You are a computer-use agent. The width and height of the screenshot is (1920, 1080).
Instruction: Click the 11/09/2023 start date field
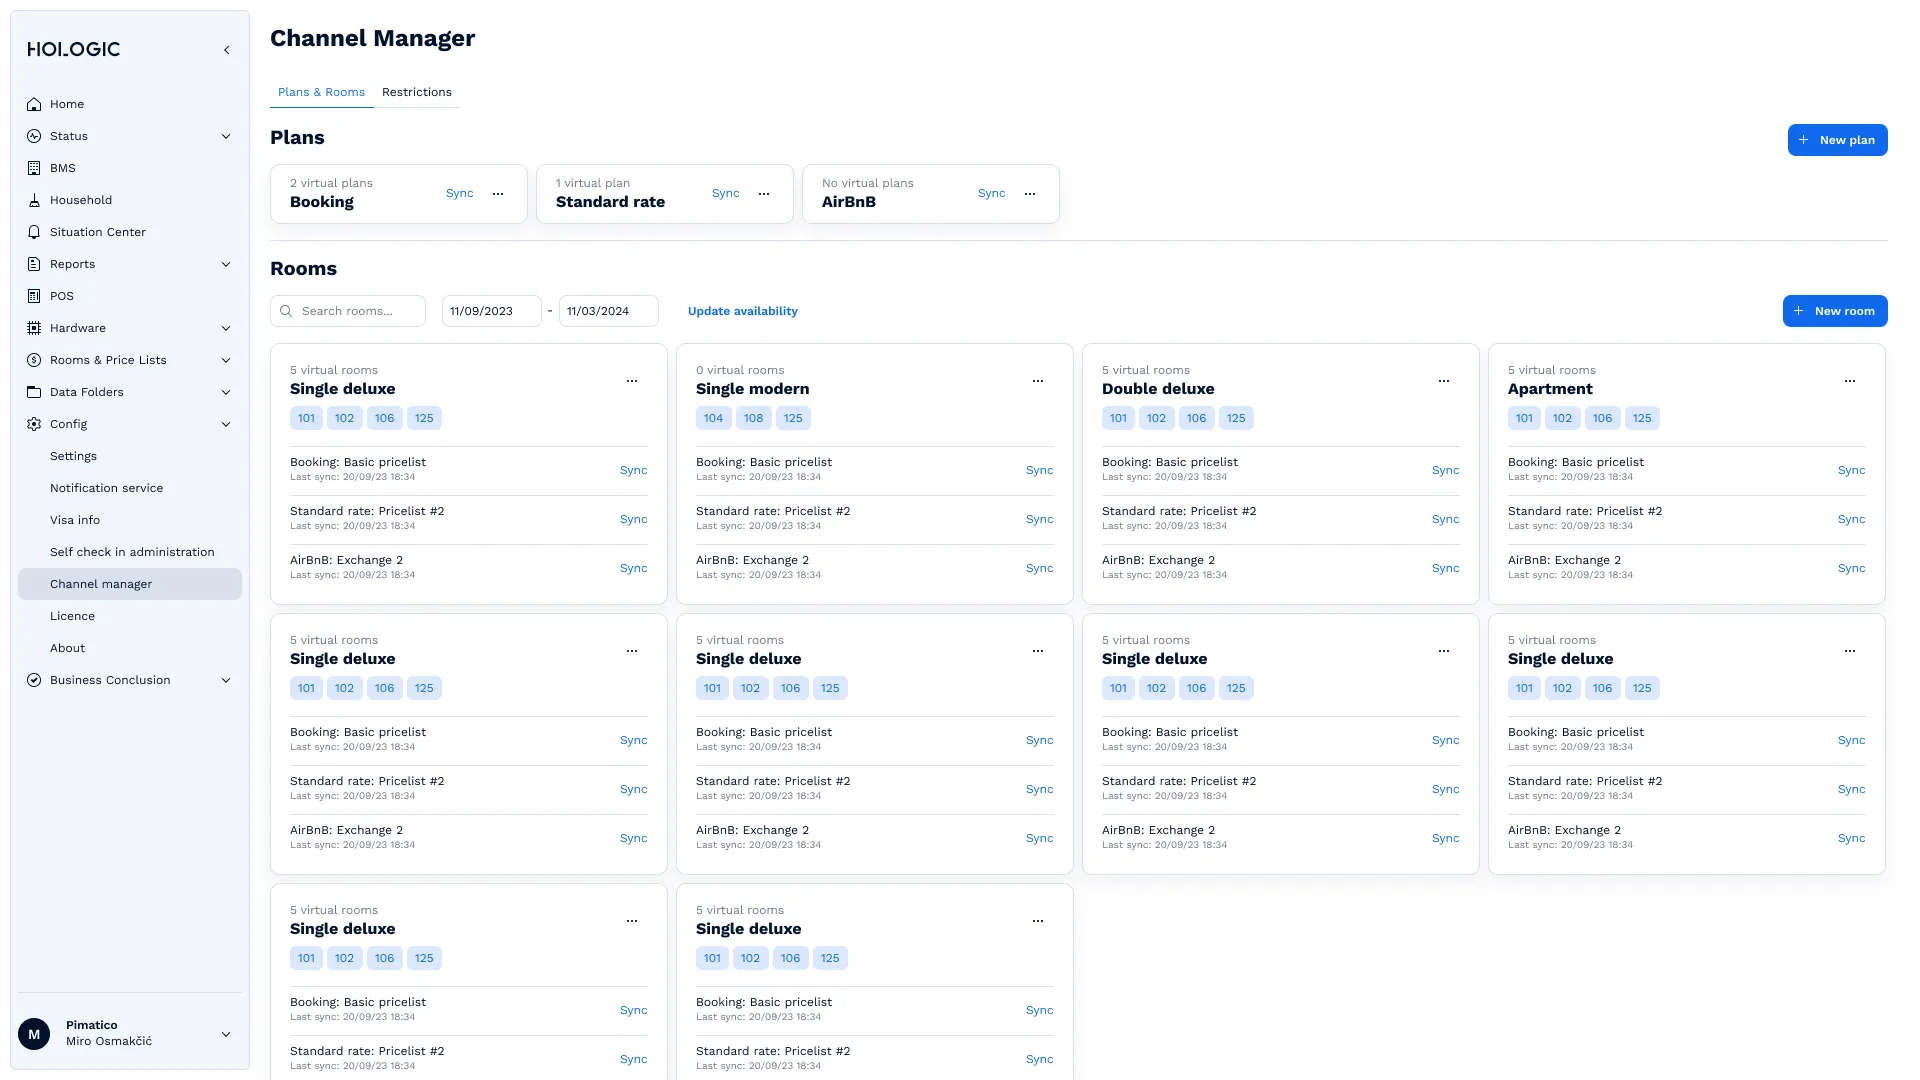pos(491,311)
